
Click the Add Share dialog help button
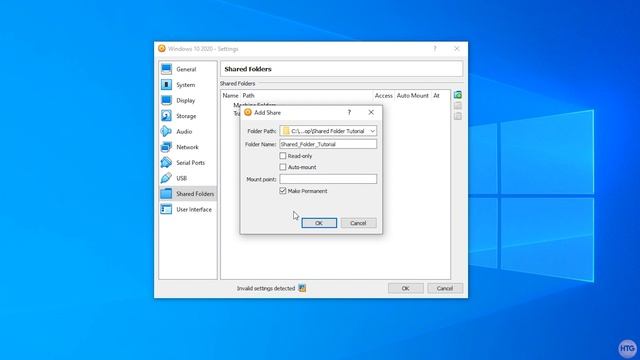click(x=349, y=113)
